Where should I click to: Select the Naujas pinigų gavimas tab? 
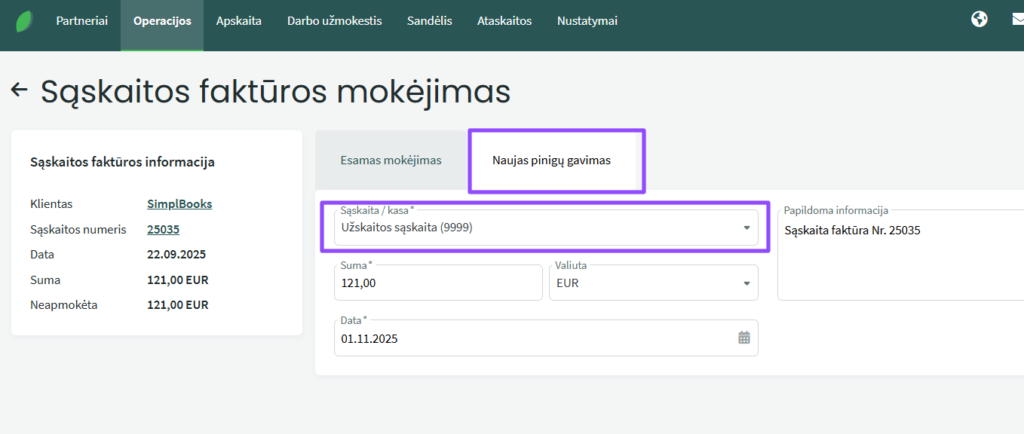pos(551,160)
